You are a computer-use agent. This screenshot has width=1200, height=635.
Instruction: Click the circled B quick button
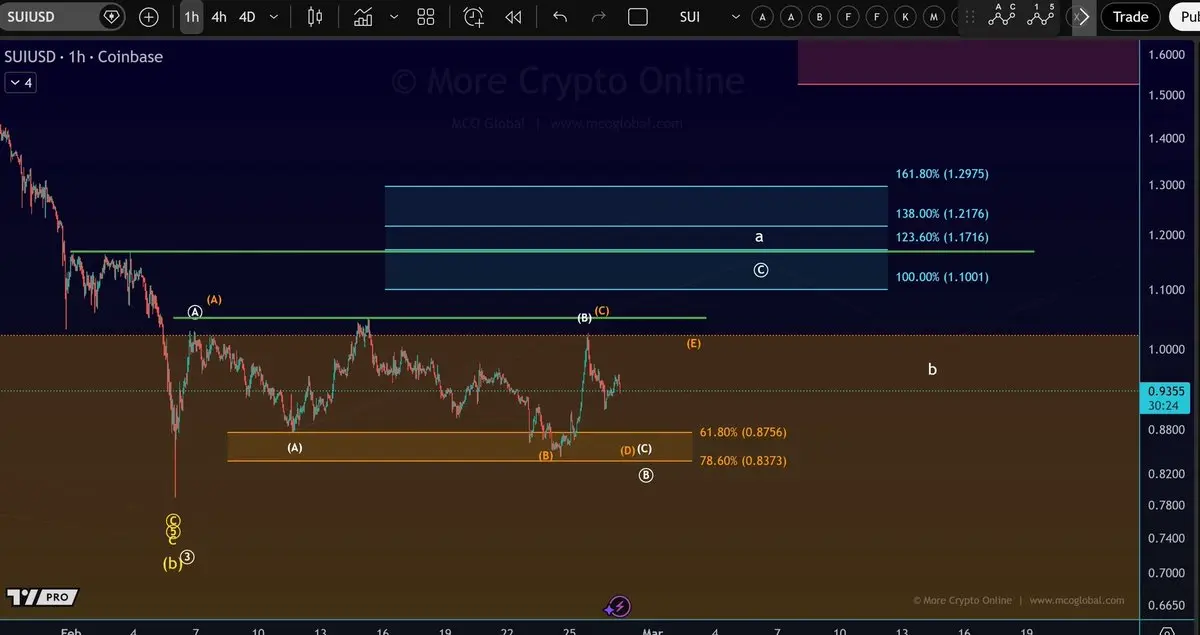(820, 17)
